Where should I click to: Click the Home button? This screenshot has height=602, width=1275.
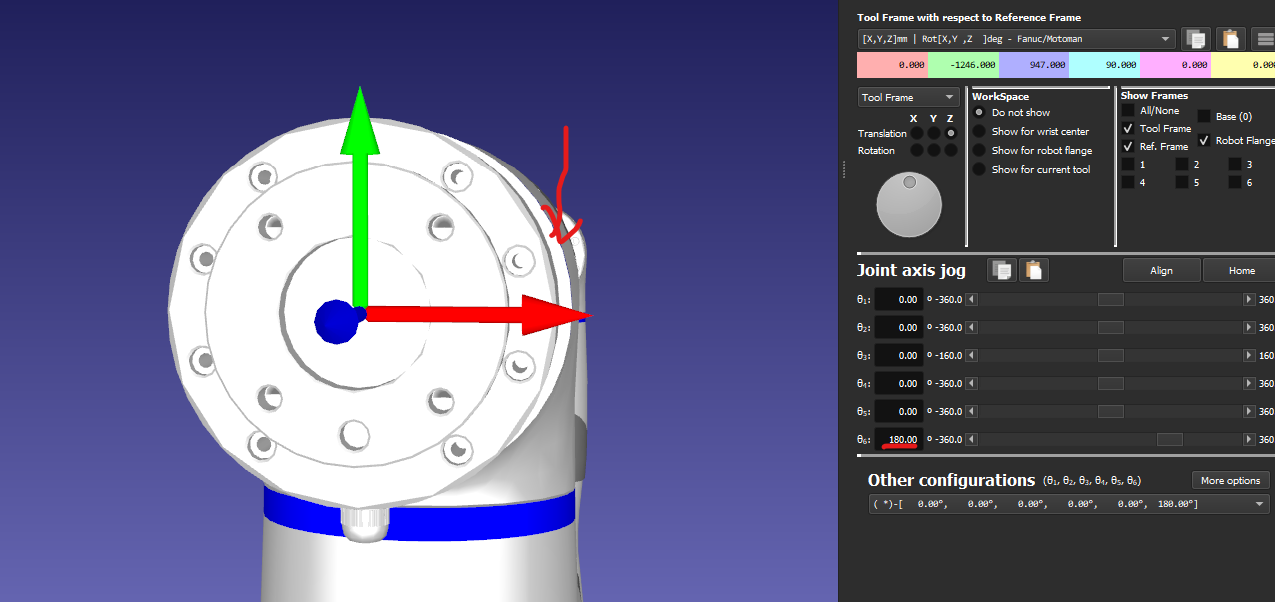point(1241,270)
